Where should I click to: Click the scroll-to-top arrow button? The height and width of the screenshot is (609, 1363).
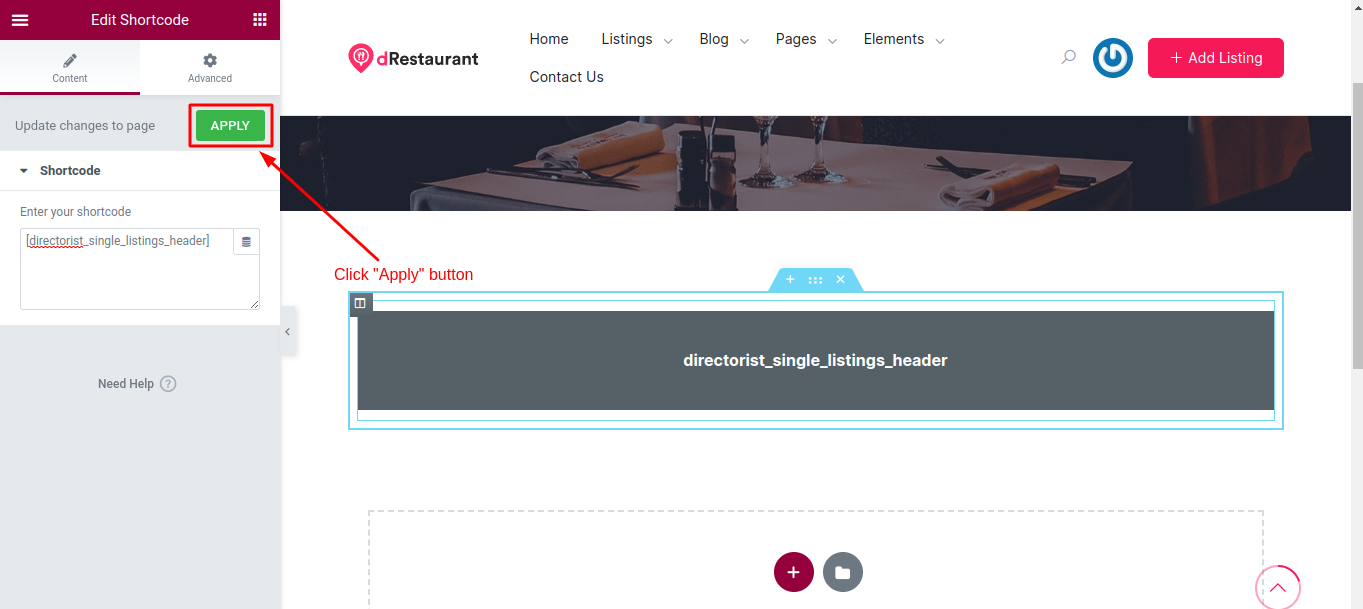pos(1278,588)
